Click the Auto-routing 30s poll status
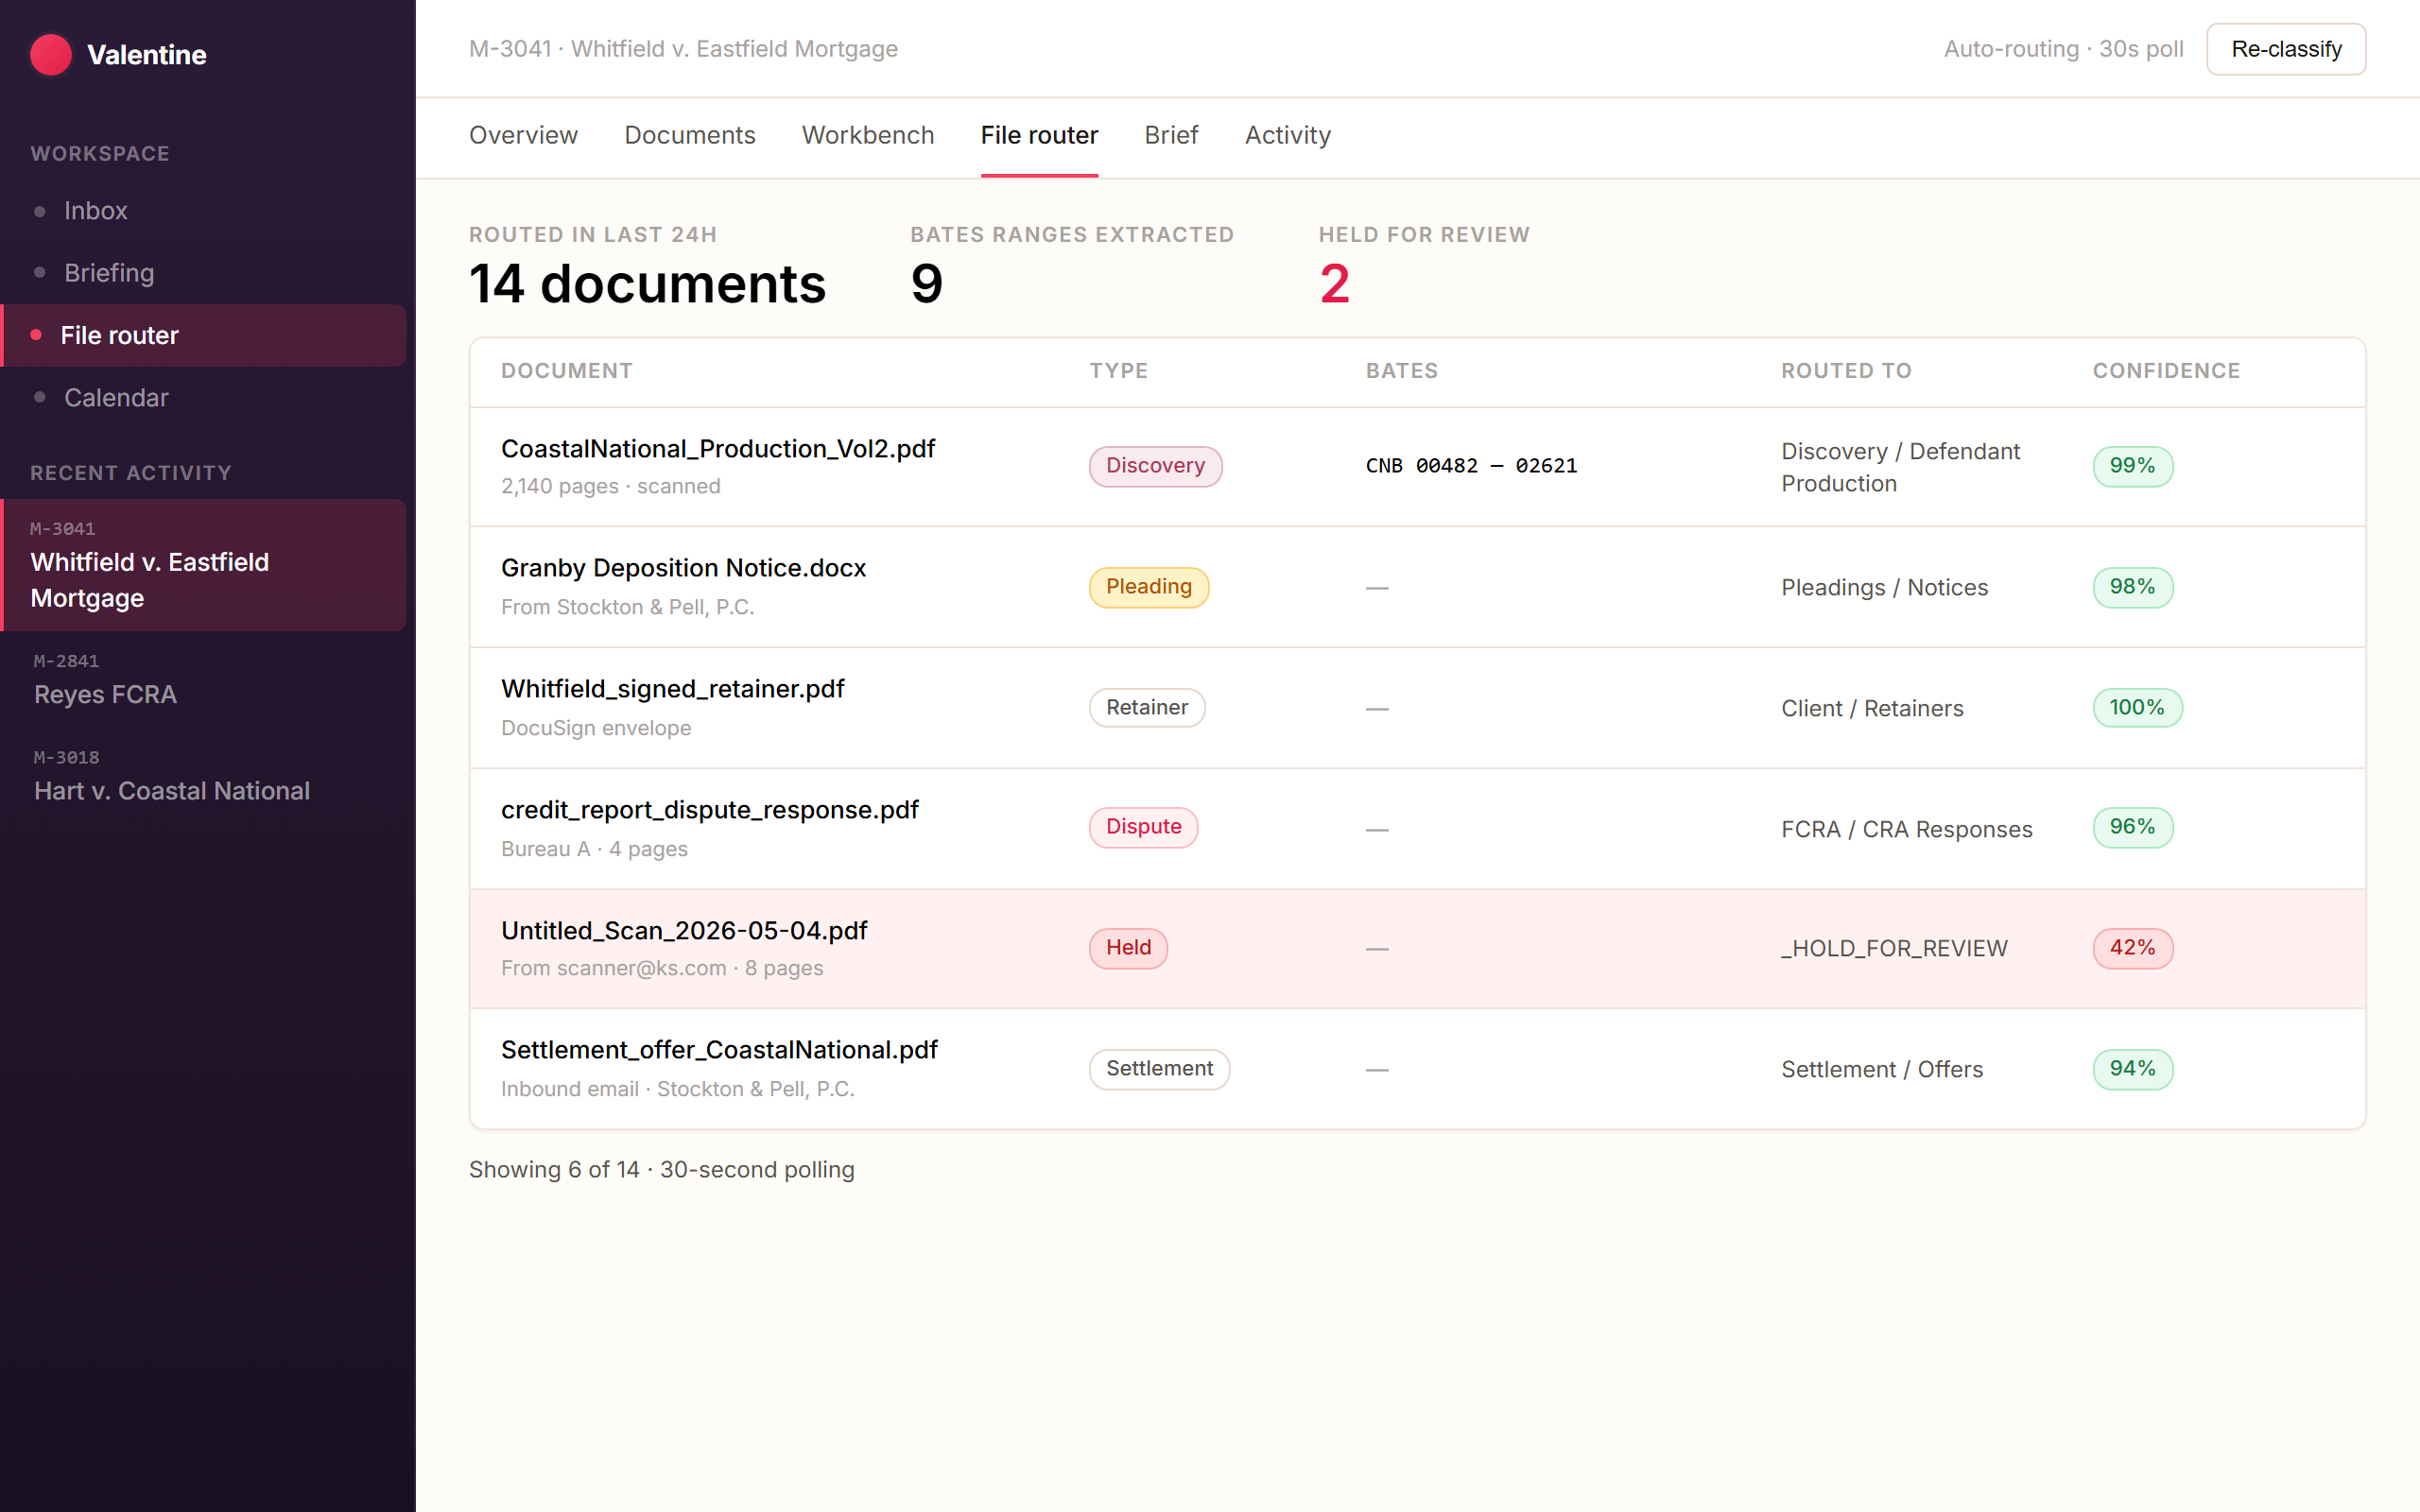Screen dimensions: 2420x1512 2063,49
